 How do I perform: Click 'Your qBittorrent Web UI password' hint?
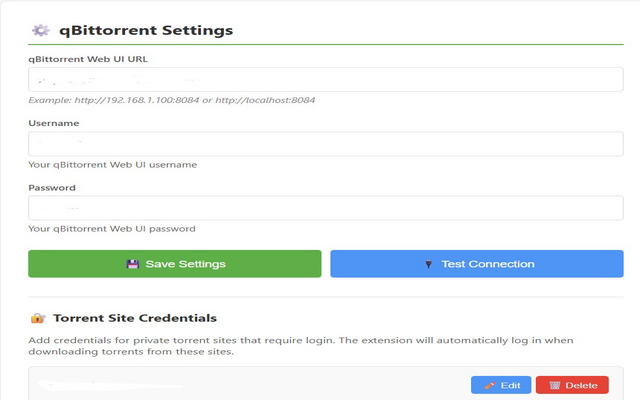click(x=111, y=229)
